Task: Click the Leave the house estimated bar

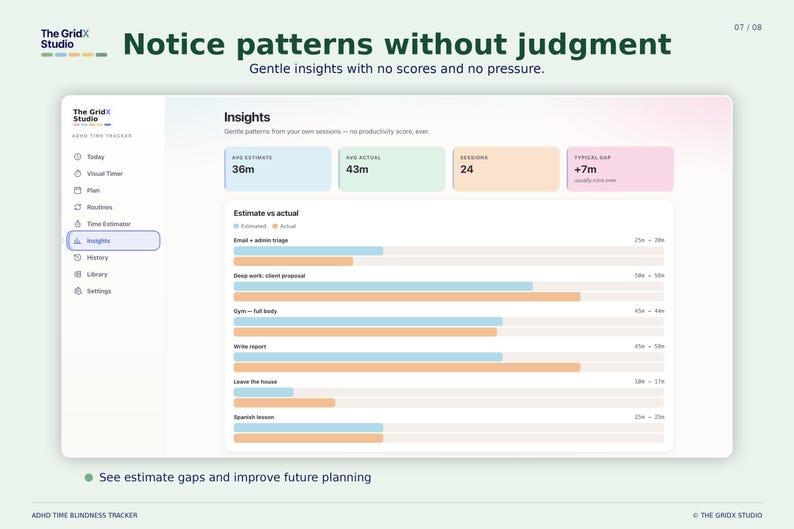Action: [x=263, y=392]
